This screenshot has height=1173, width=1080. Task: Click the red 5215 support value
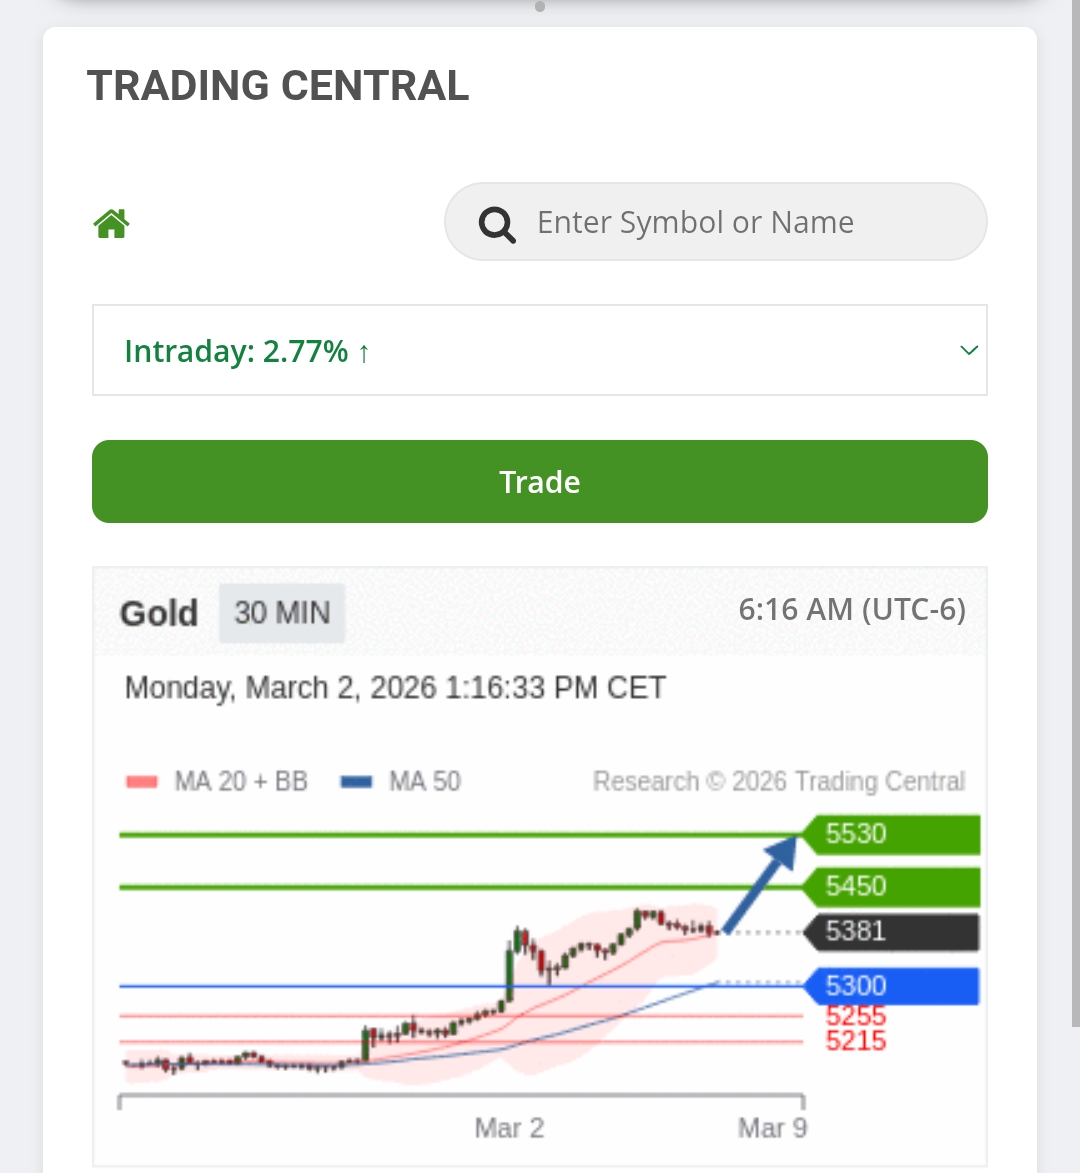(x=856, y=1041)
